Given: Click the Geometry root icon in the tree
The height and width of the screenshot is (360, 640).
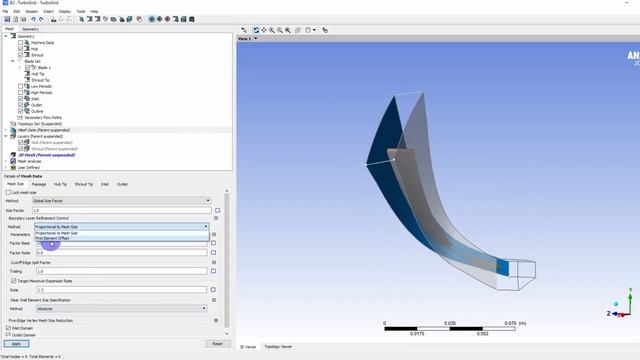Looking at the screenshot, I should [x=13, y=36].
